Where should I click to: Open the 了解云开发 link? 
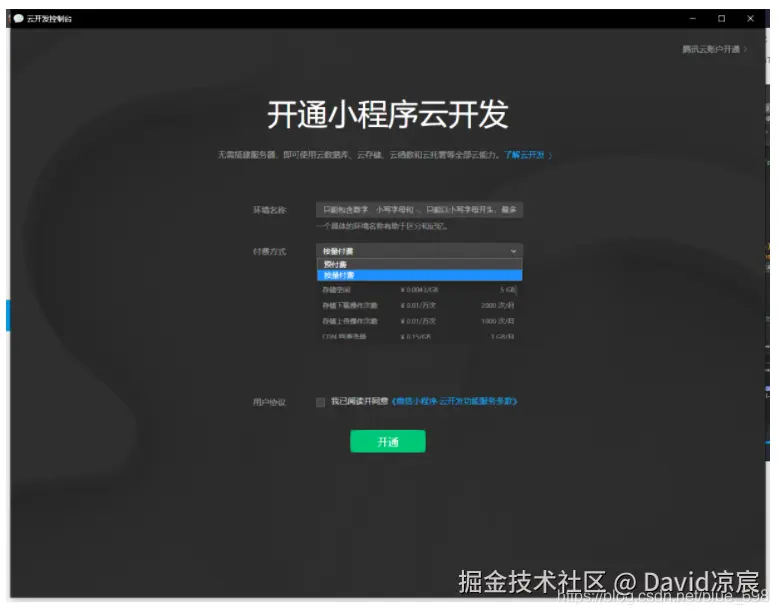click(x=528, y=155)
